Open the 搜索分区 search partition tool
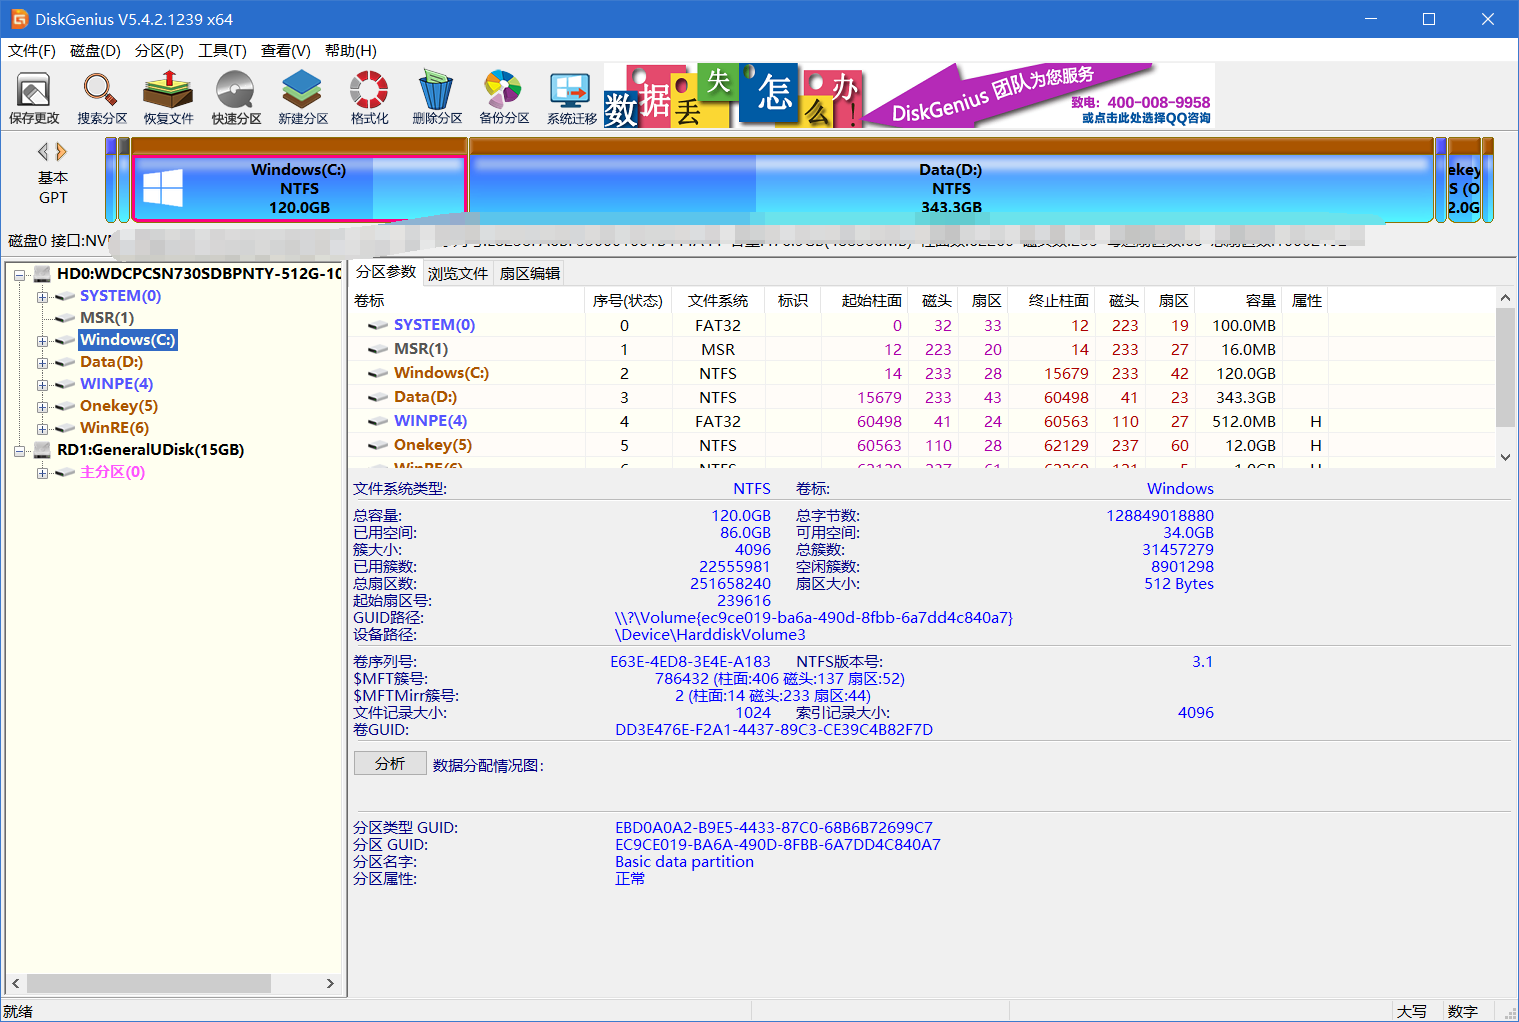The height and width of the screenshot is (1022, 1519). coord(101,97)
